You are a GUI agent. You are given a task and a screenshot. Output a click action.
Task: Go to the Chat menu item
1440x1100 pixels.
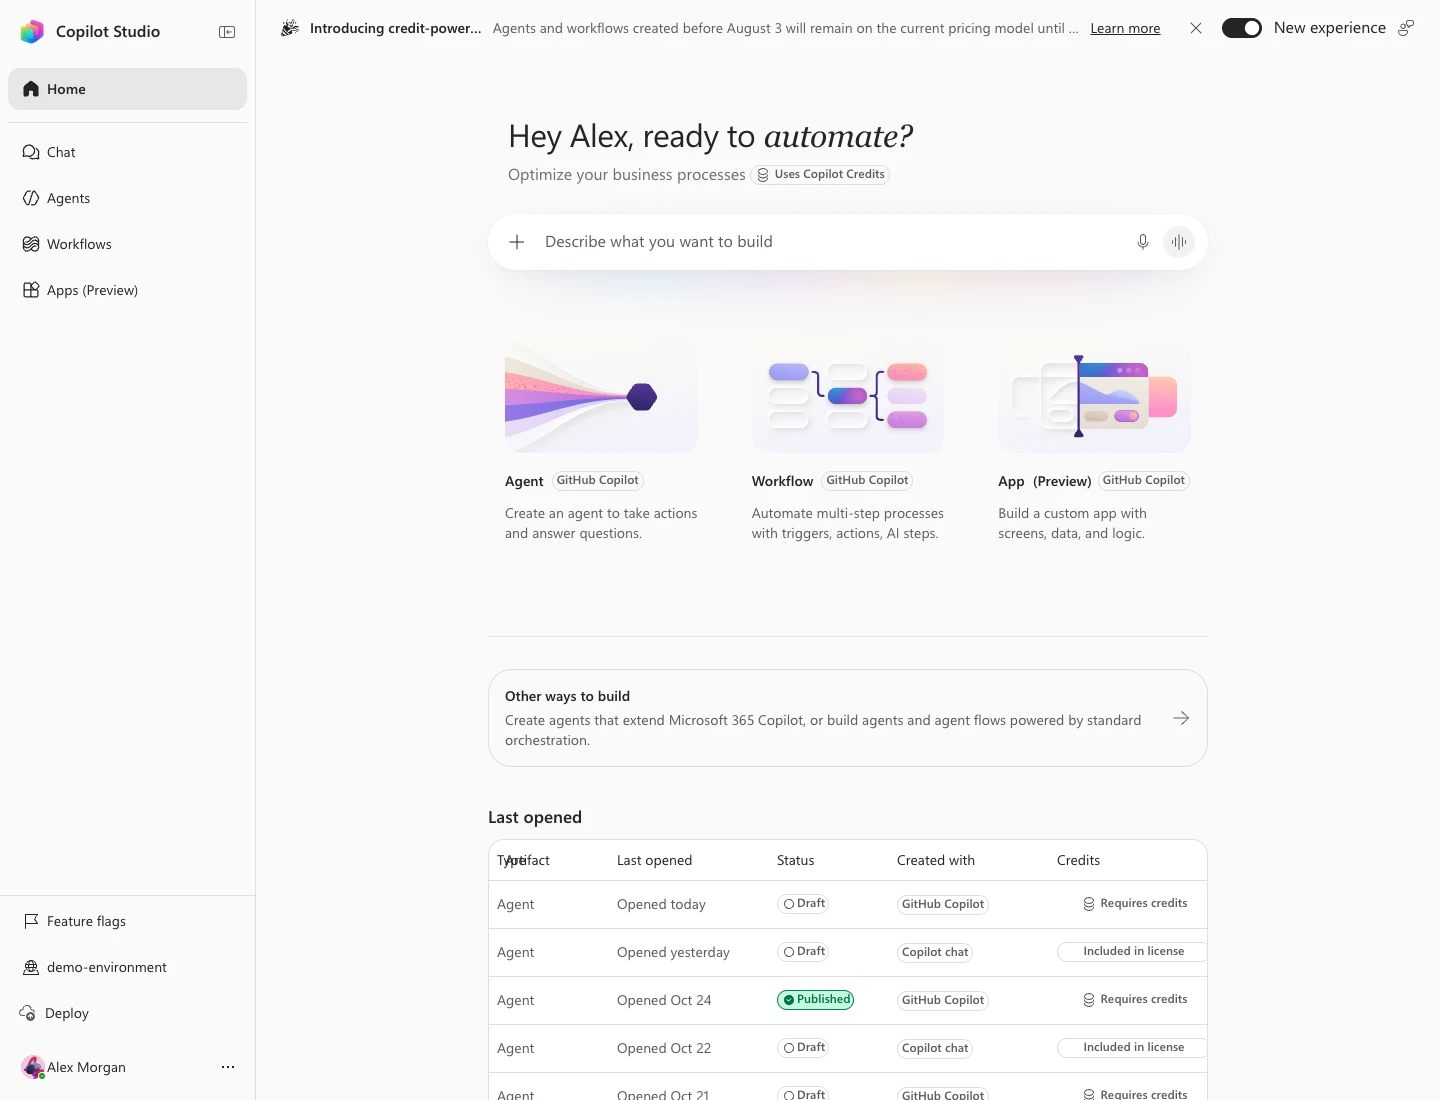click(128, 152)
